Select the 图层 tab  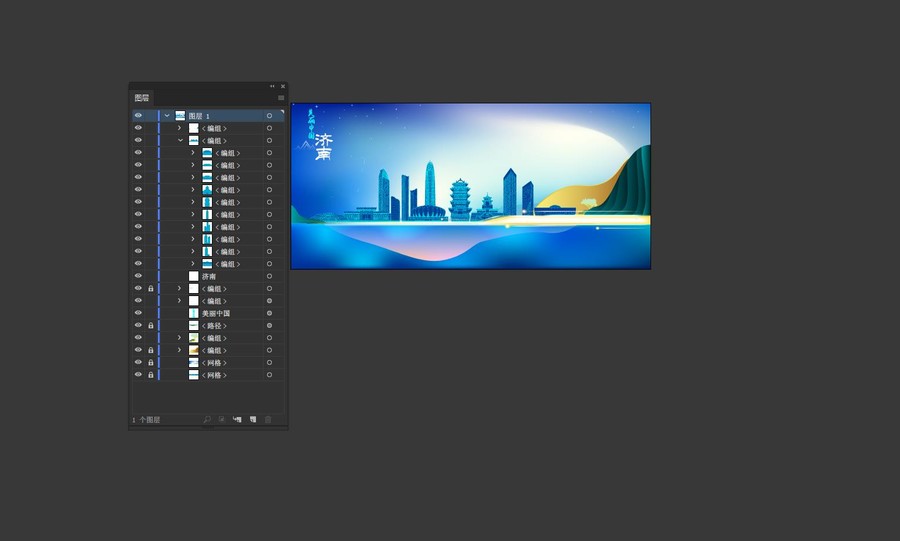pyautogui.click(x=142, y=98)
